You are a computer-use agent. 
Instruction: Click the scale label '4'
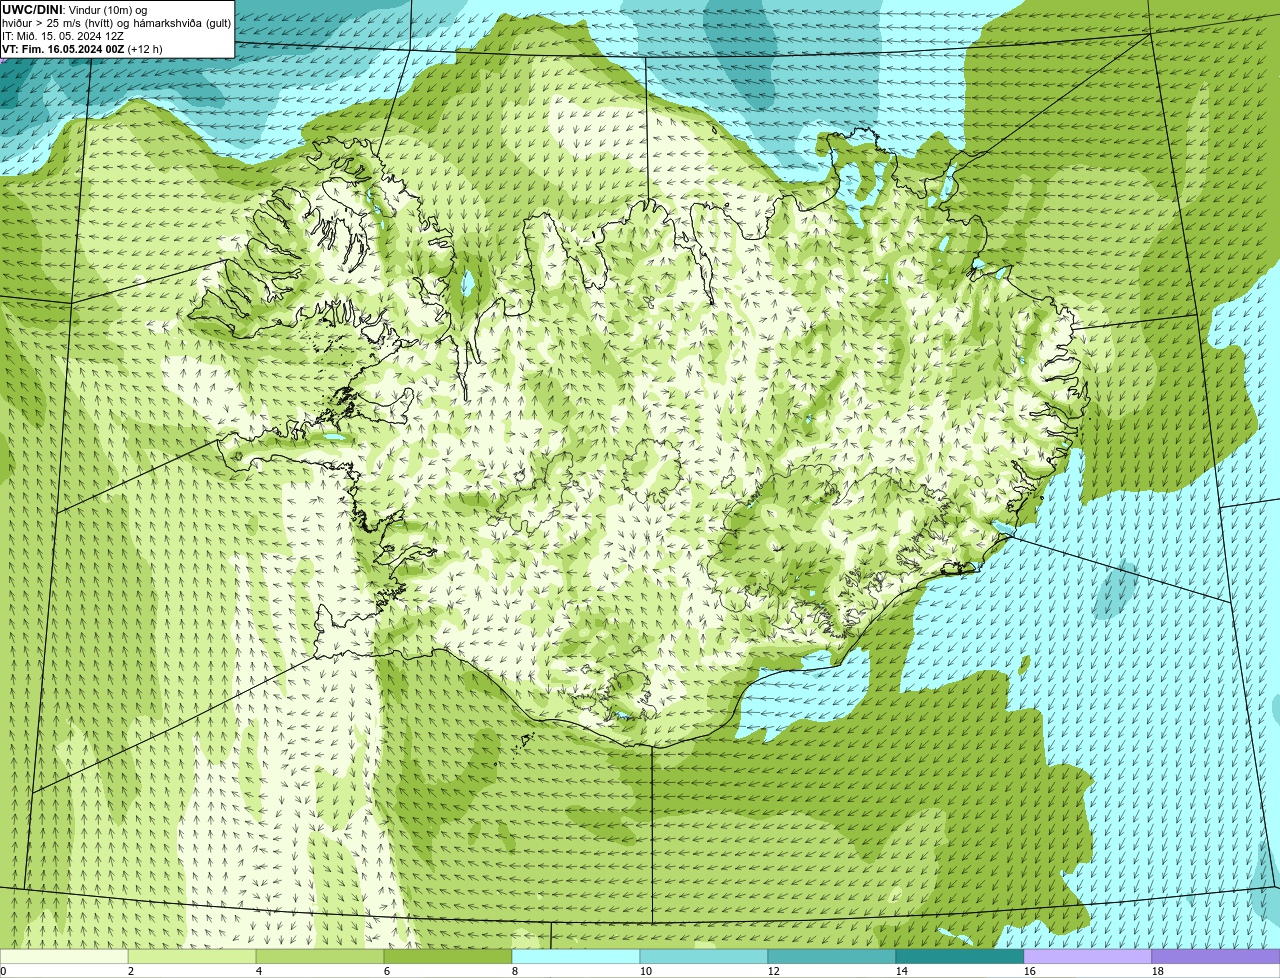259,971
